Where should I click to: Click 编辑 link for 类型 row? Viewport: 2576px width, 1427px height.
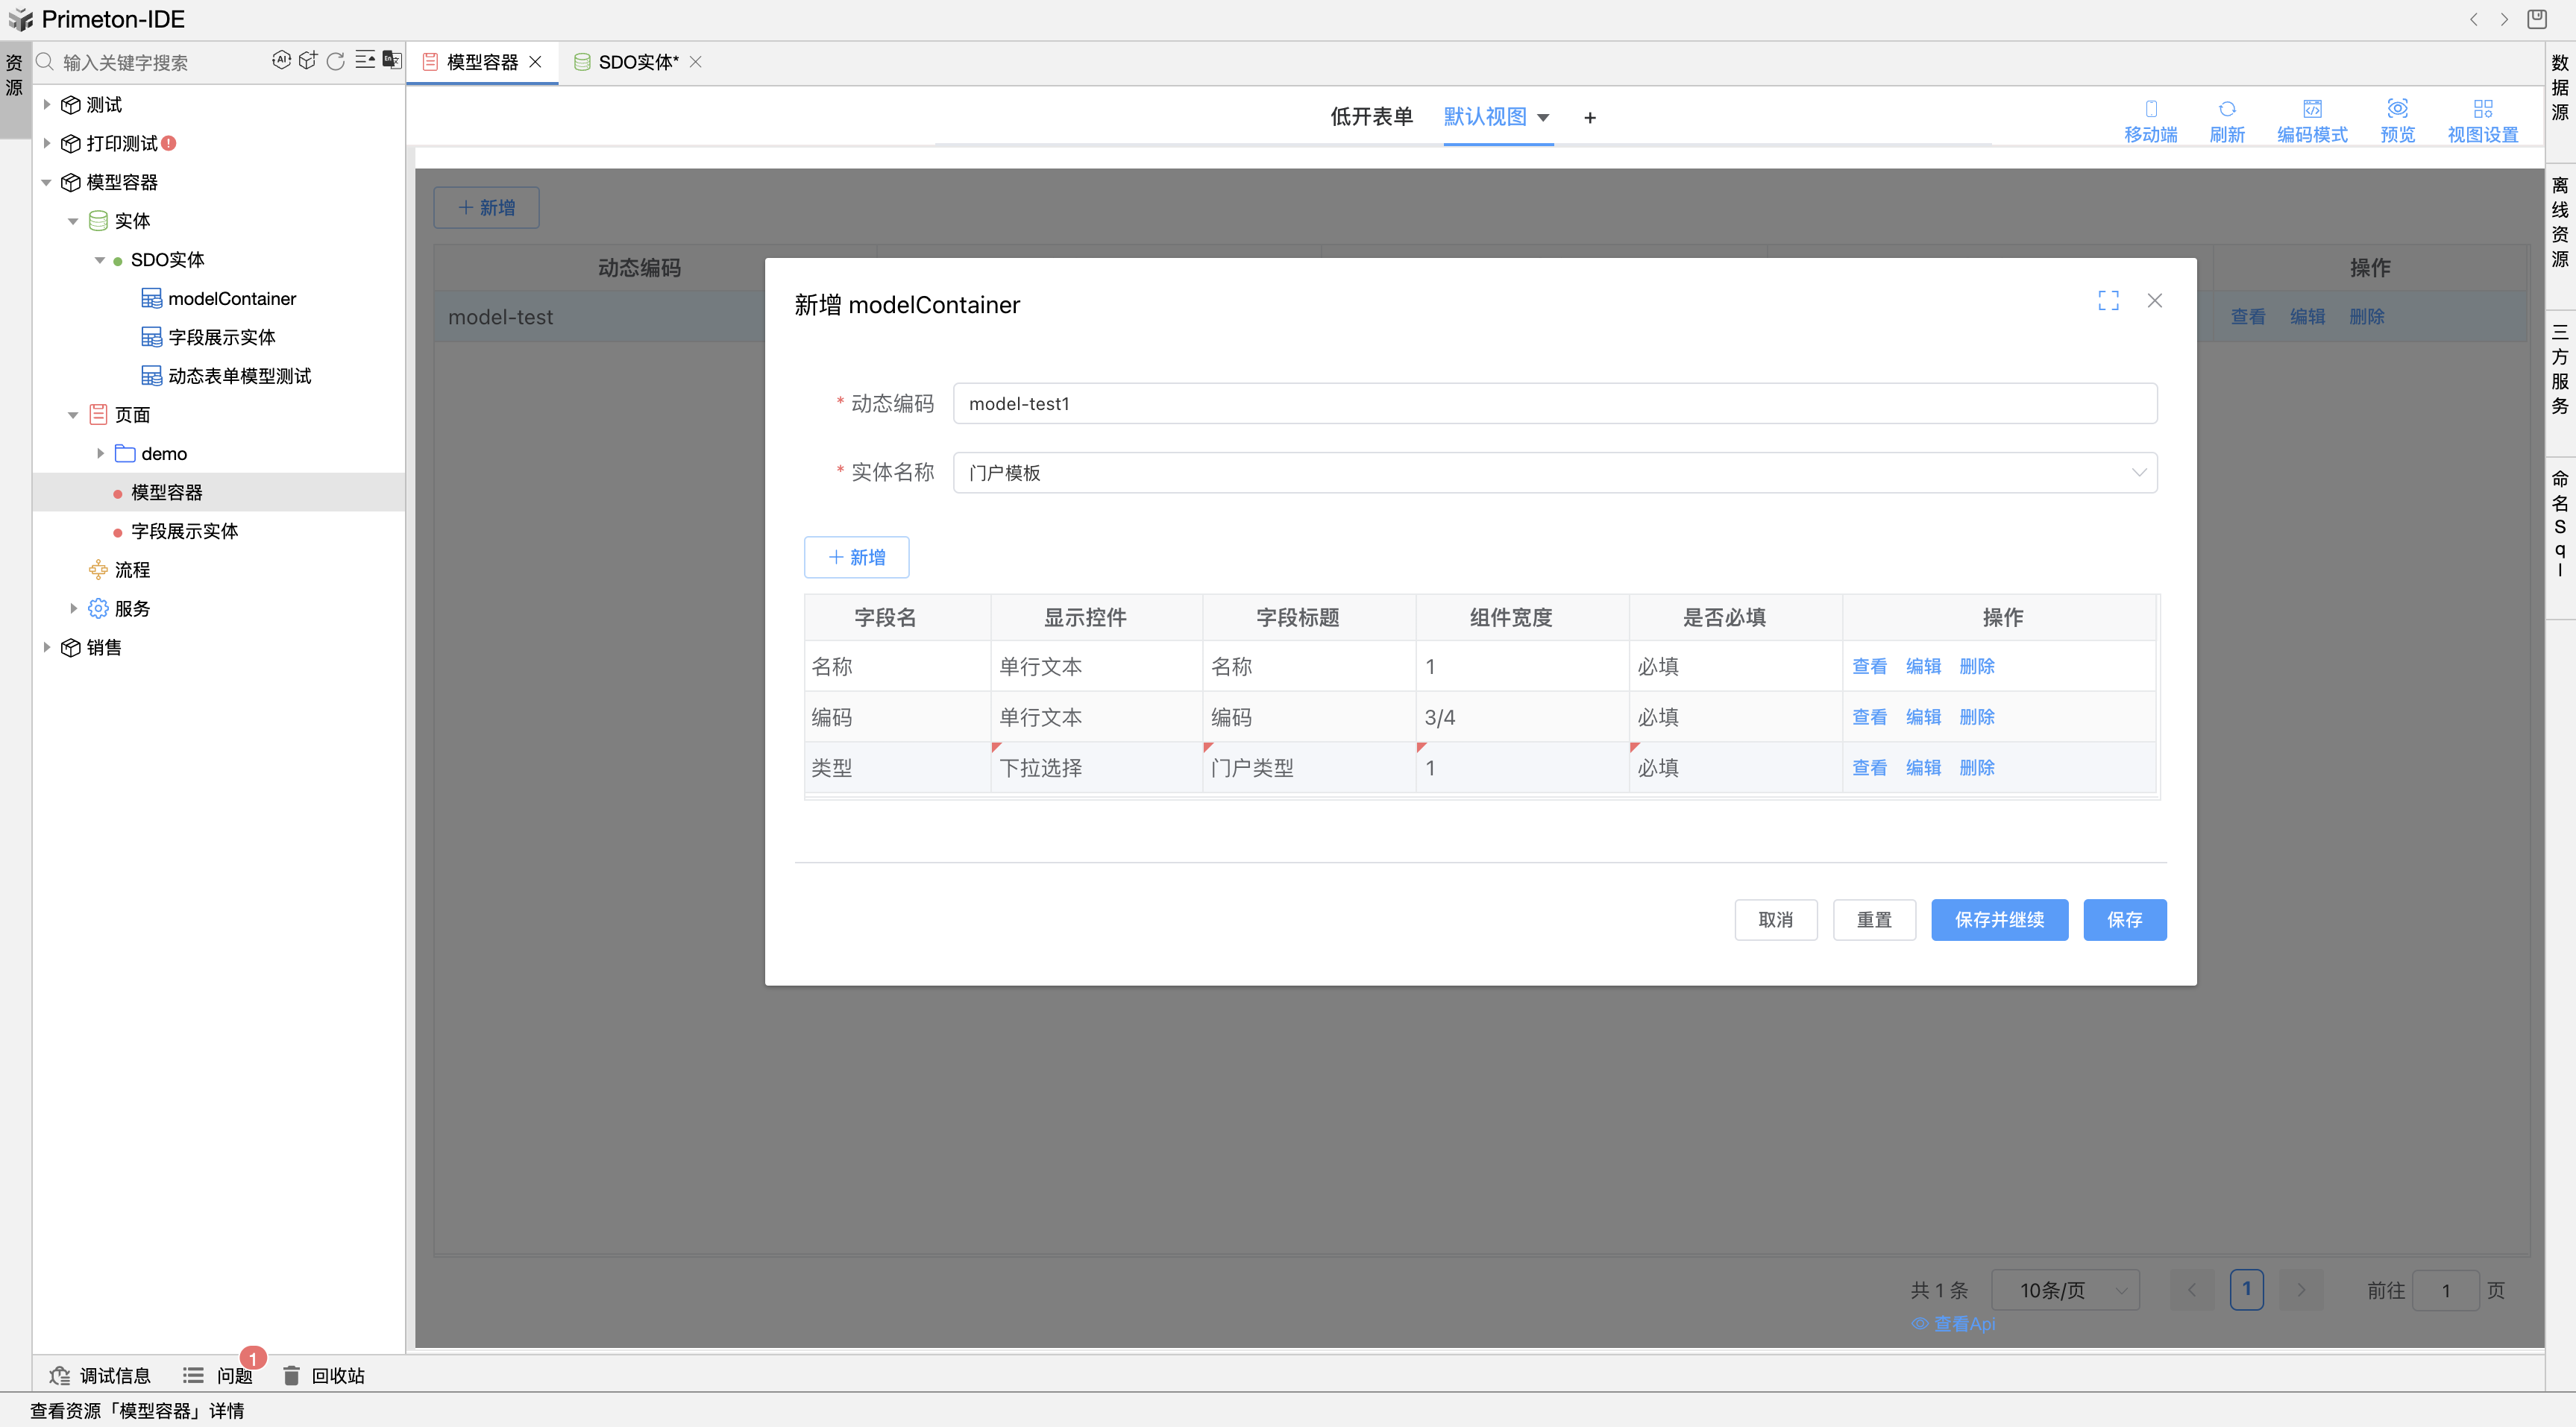tap(1922, 768)
